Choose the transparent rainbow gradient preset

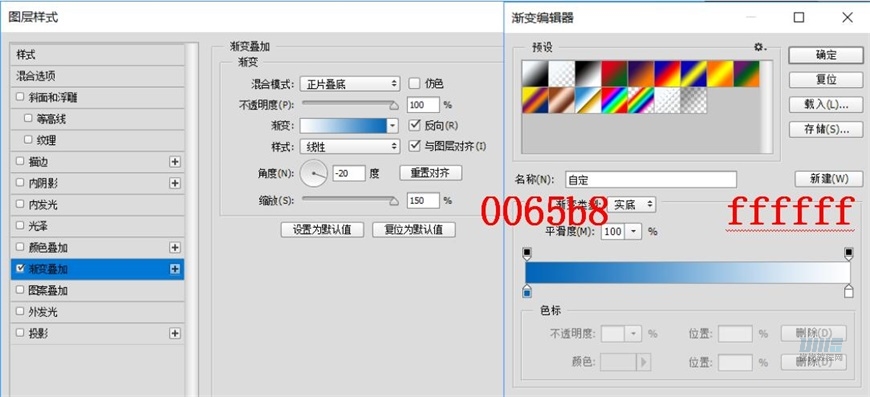click(x=641, y=100)
